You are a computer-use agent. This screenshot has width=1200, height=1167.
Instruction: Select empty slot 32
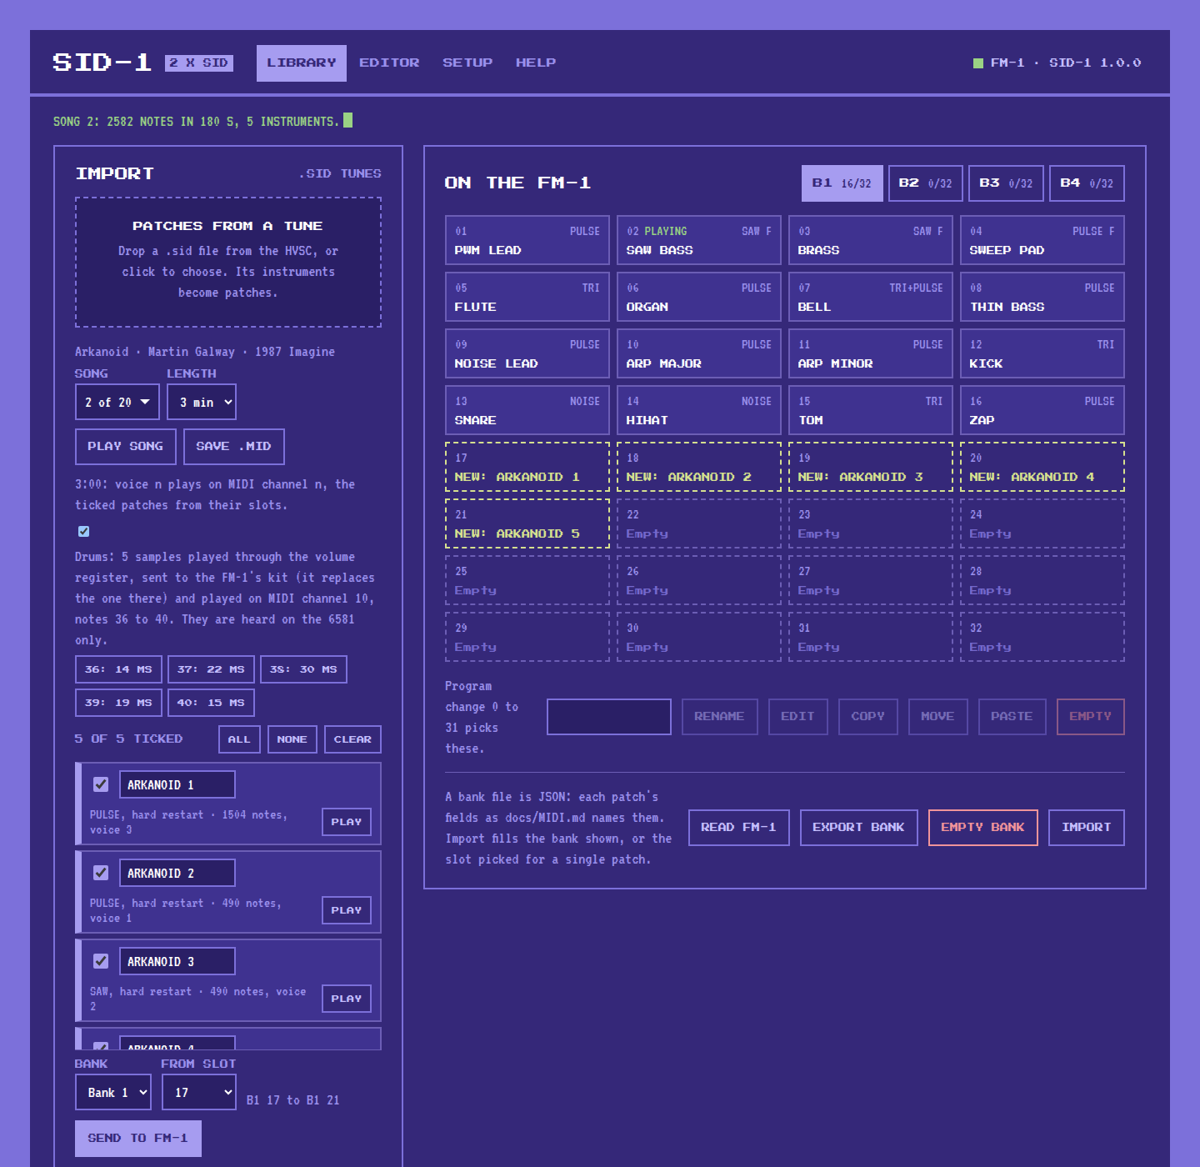click(x=1042, y=637)
